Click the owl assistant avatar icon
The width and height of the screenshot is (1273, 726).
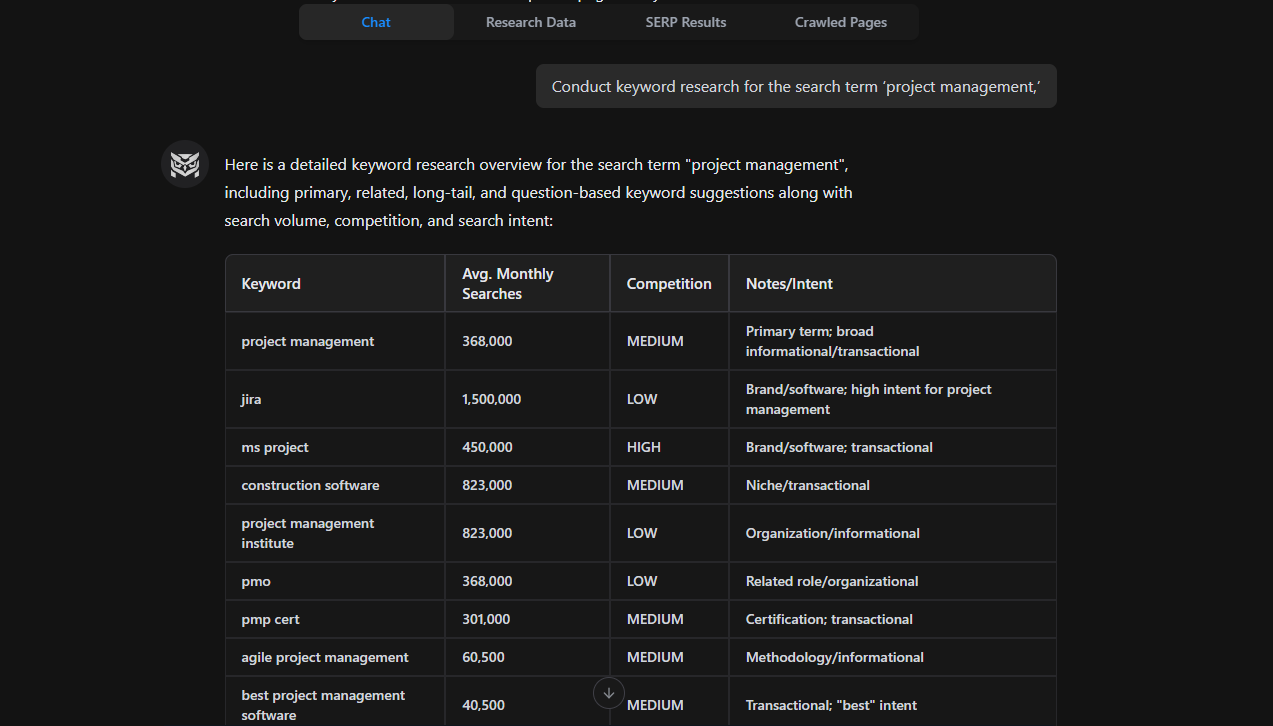[184, 164]
